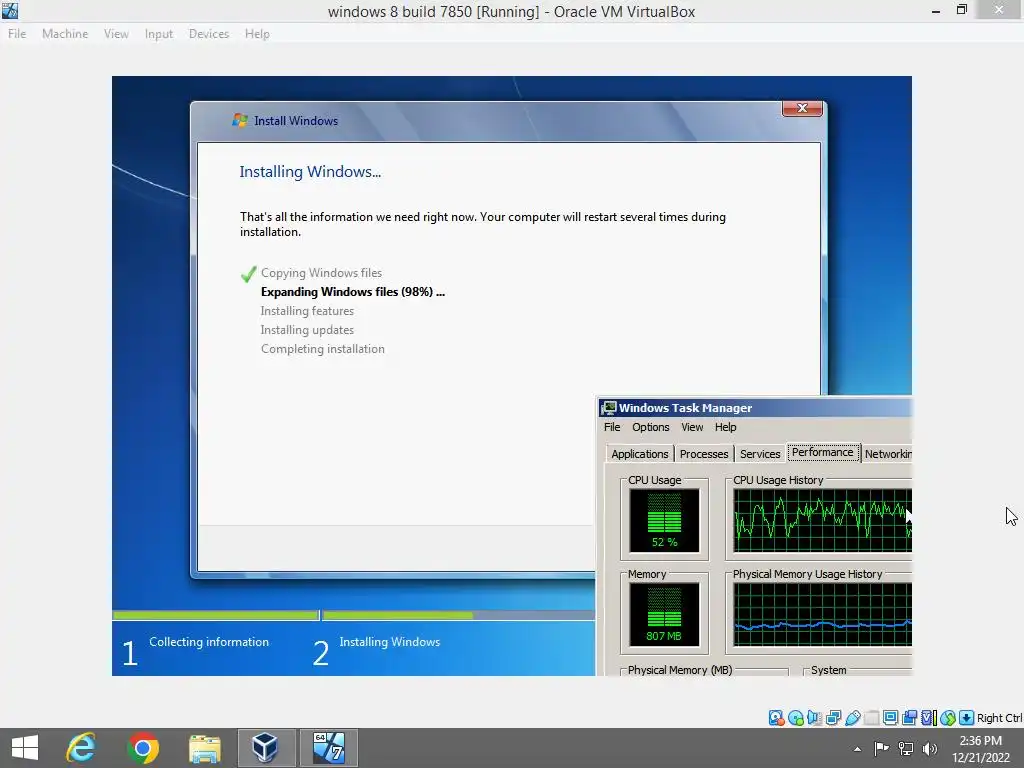This screenshot has height=768, width=1024.
Task: Open the Windows Start button
Action: coord(25,748)
